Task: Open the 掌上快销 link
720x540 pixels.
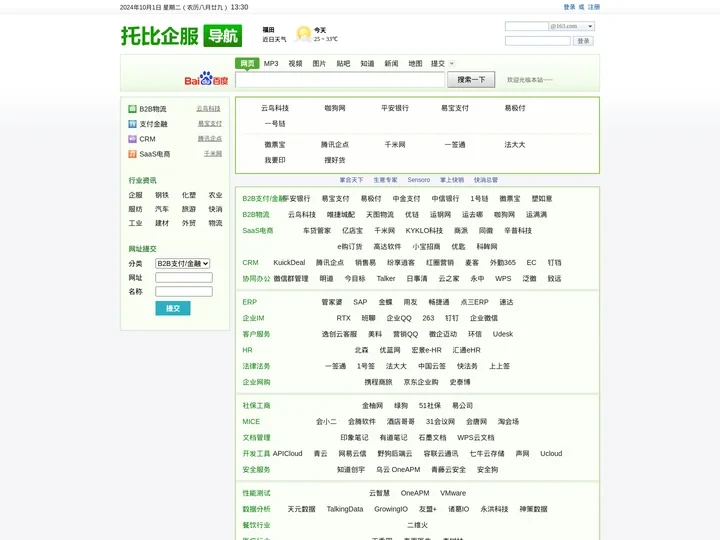Action: click(452, 180)
